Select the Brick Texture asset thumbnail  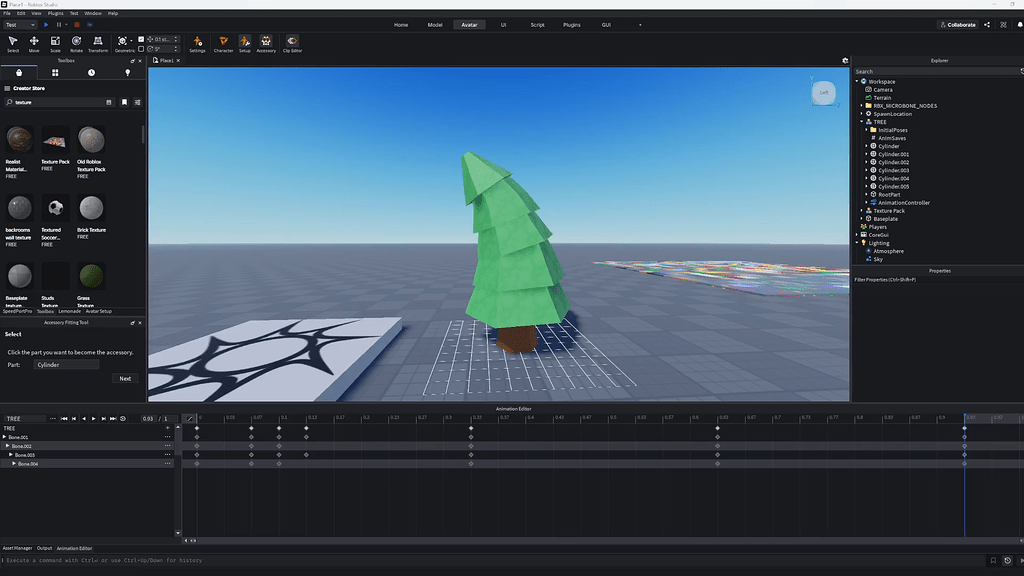(91, 208)
